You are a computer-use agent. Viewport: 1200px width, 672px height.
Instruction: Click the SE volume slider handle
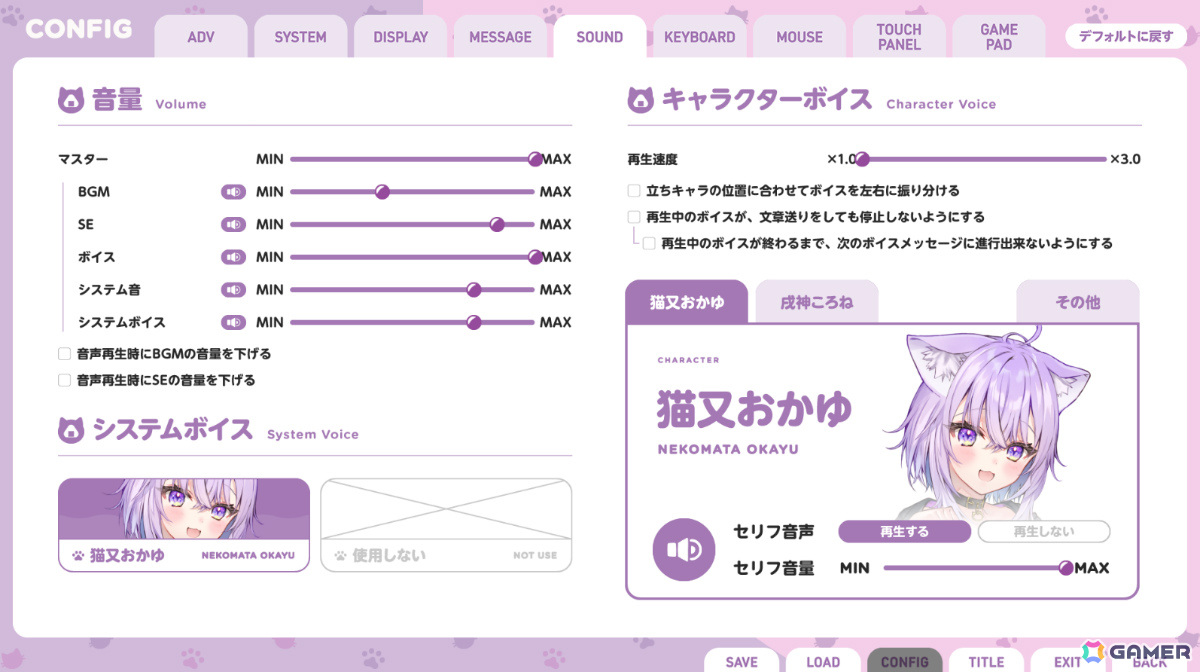497,224
